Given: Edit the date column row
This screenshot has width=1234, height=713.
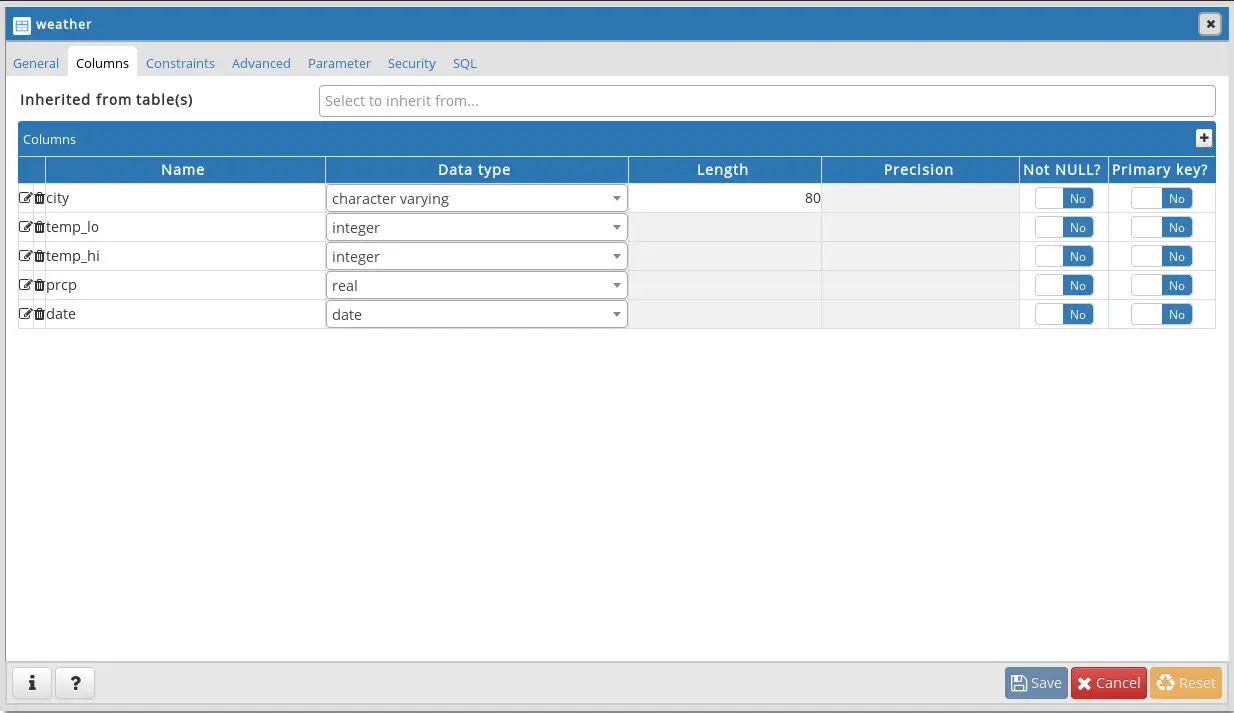Looking at the screenshot, I should pos(25,314).
